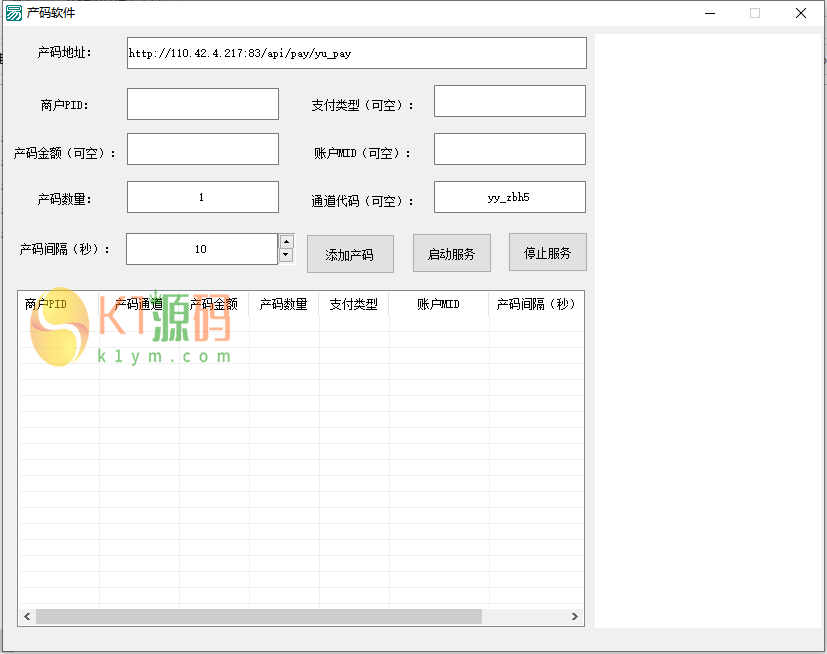Screen dimensions: 827x654
Task: Select the 产码金额（可空） text box
Action: point(203,149)
